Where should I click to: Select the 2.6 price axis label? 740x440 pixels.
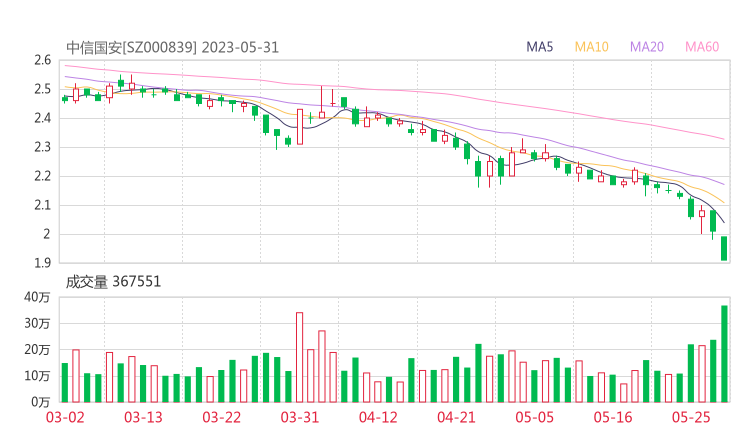pos(42,60)
